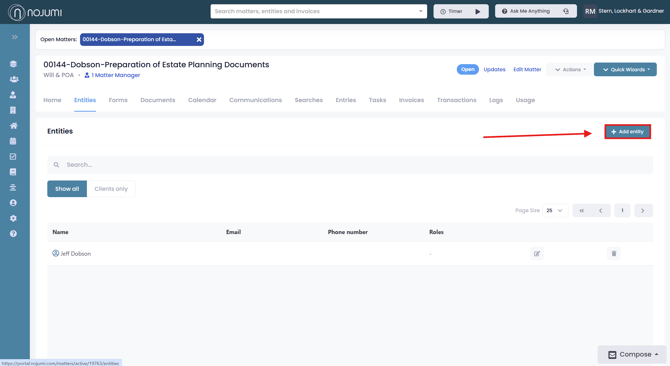Click the Edit Matter link

point(527,69)
